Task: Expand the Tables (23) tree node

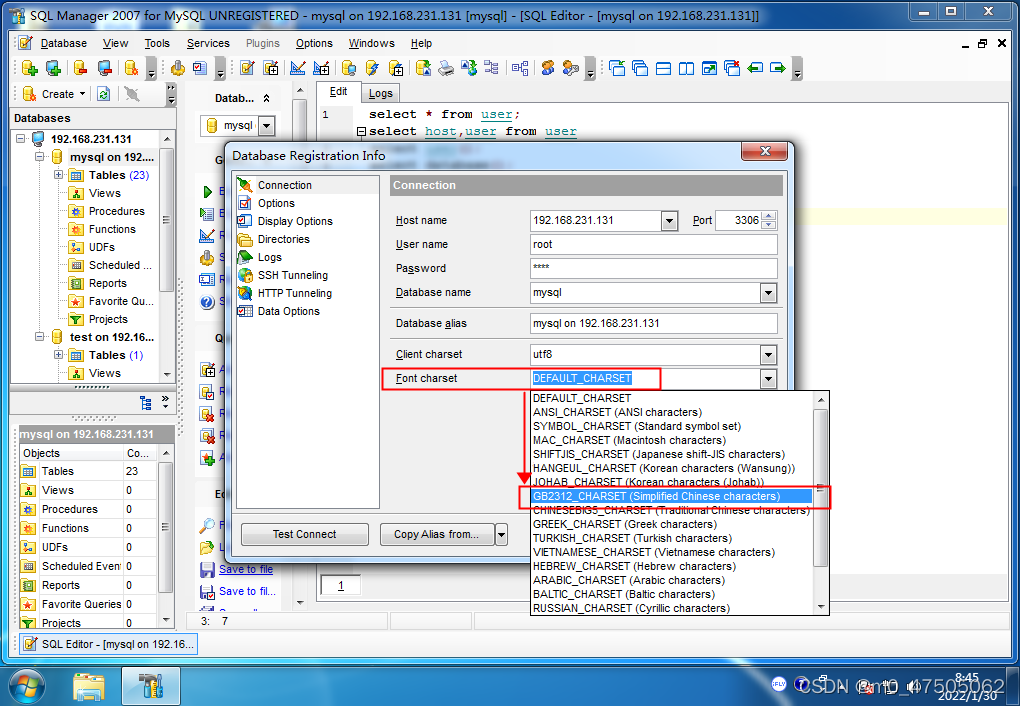Action: [x=58, y=175]
